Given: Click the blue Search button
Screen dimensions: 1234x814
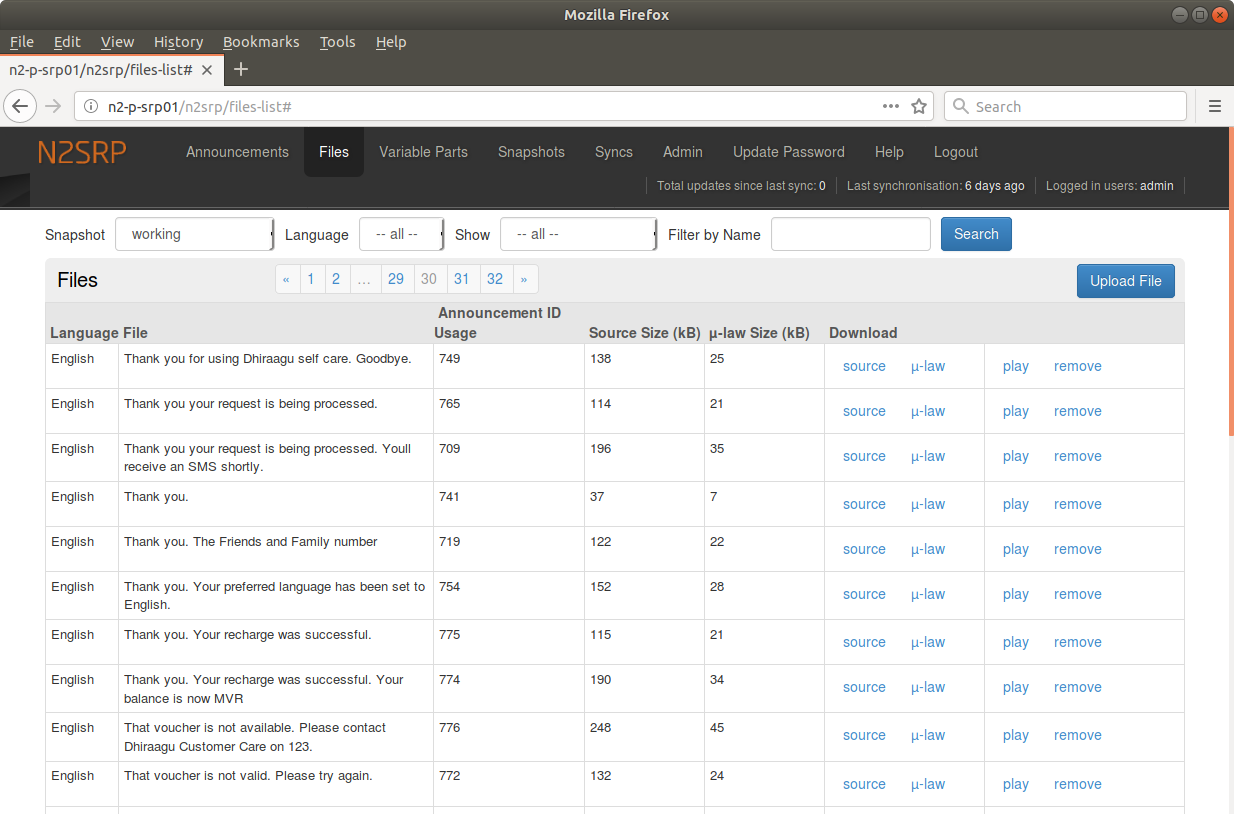Looking at the screenshot, I should pyautogui.click(x=976, y=234).
